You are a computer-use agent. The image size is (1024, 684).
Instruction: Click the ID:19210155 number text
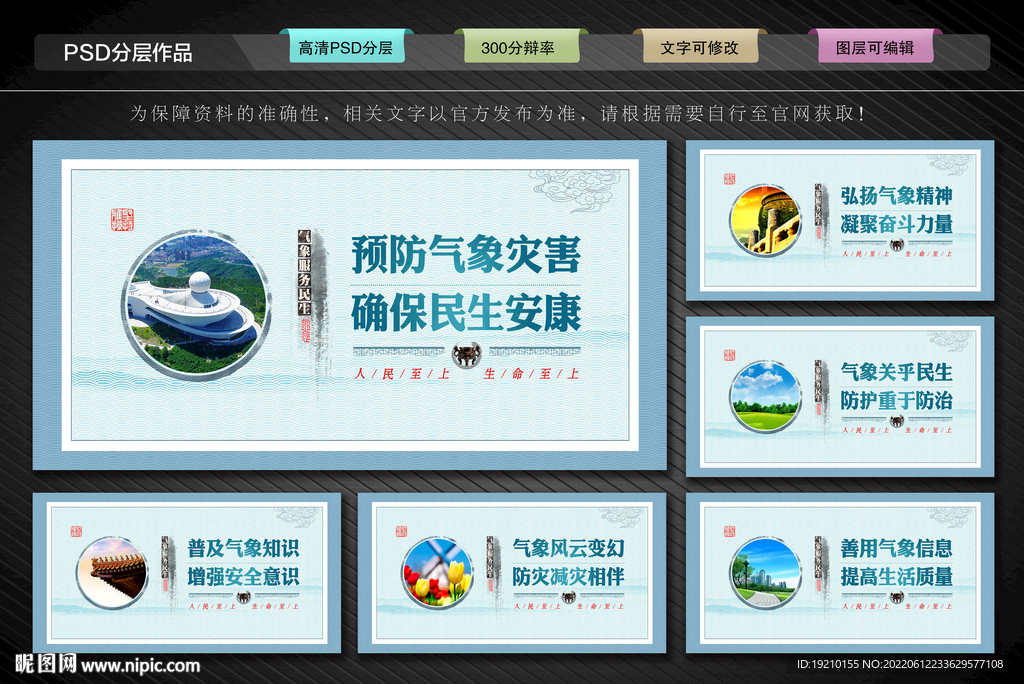point(827,664)
